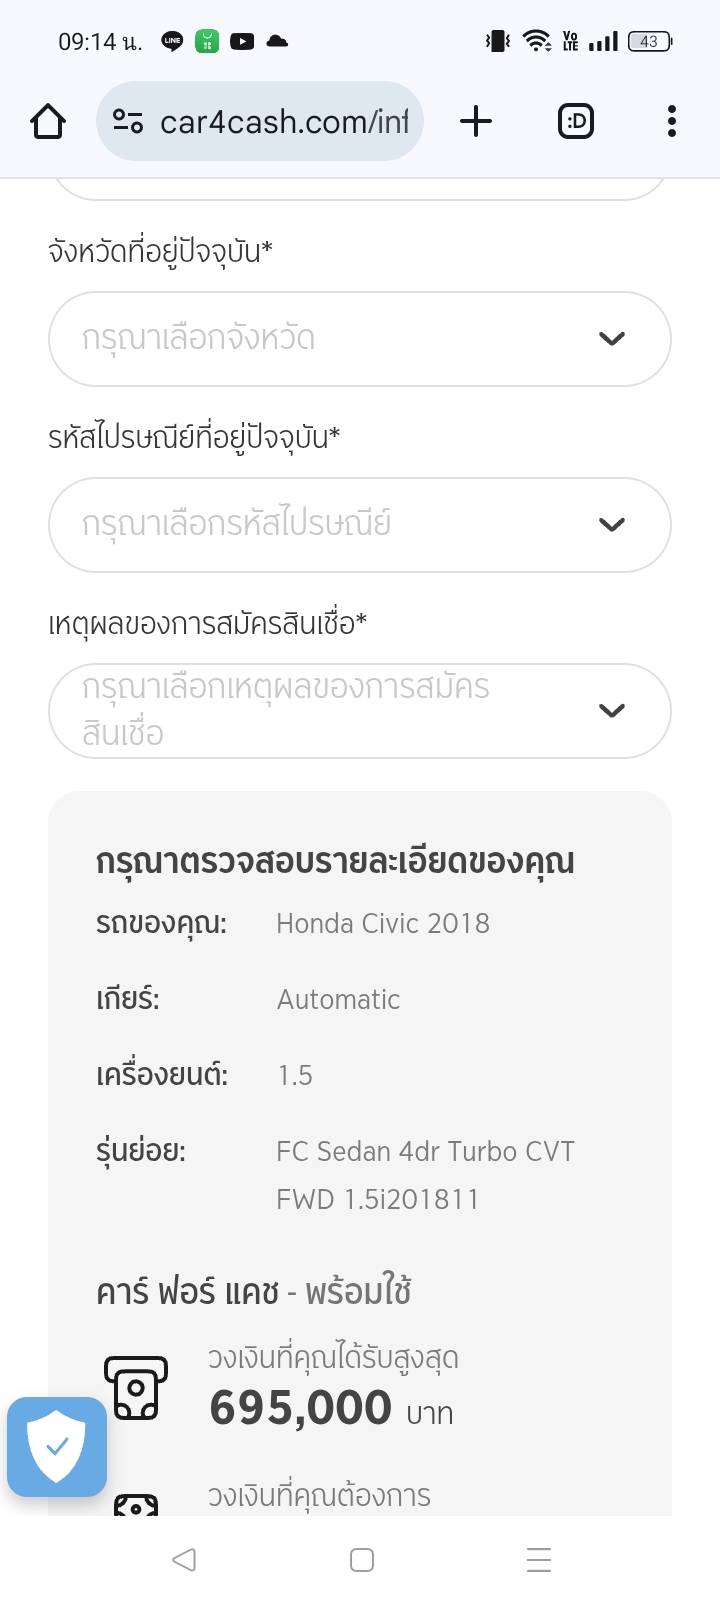Click the postal code chevron arrow
The width and height of the screenshot is (720, 1604).
click(612, 525)
